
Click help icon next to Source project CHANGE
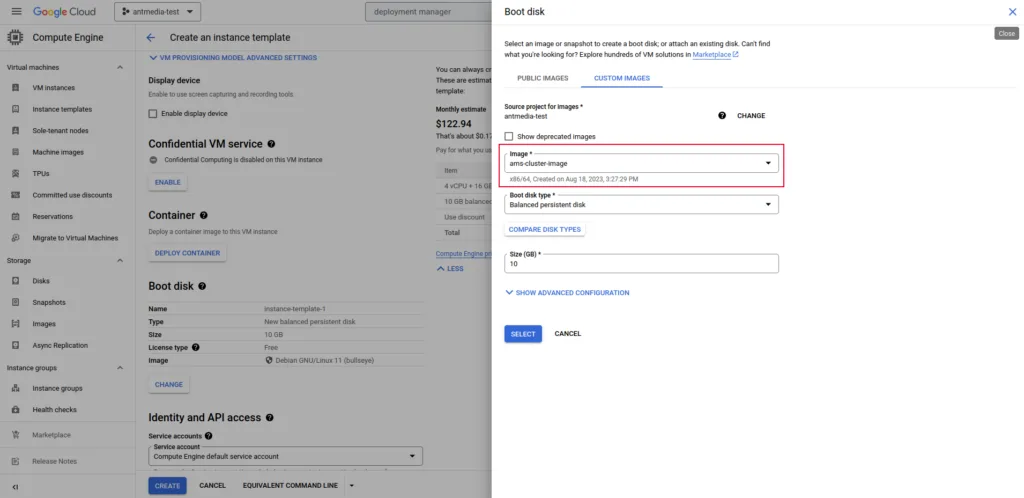pyautogui.click(x=722, y=116)
